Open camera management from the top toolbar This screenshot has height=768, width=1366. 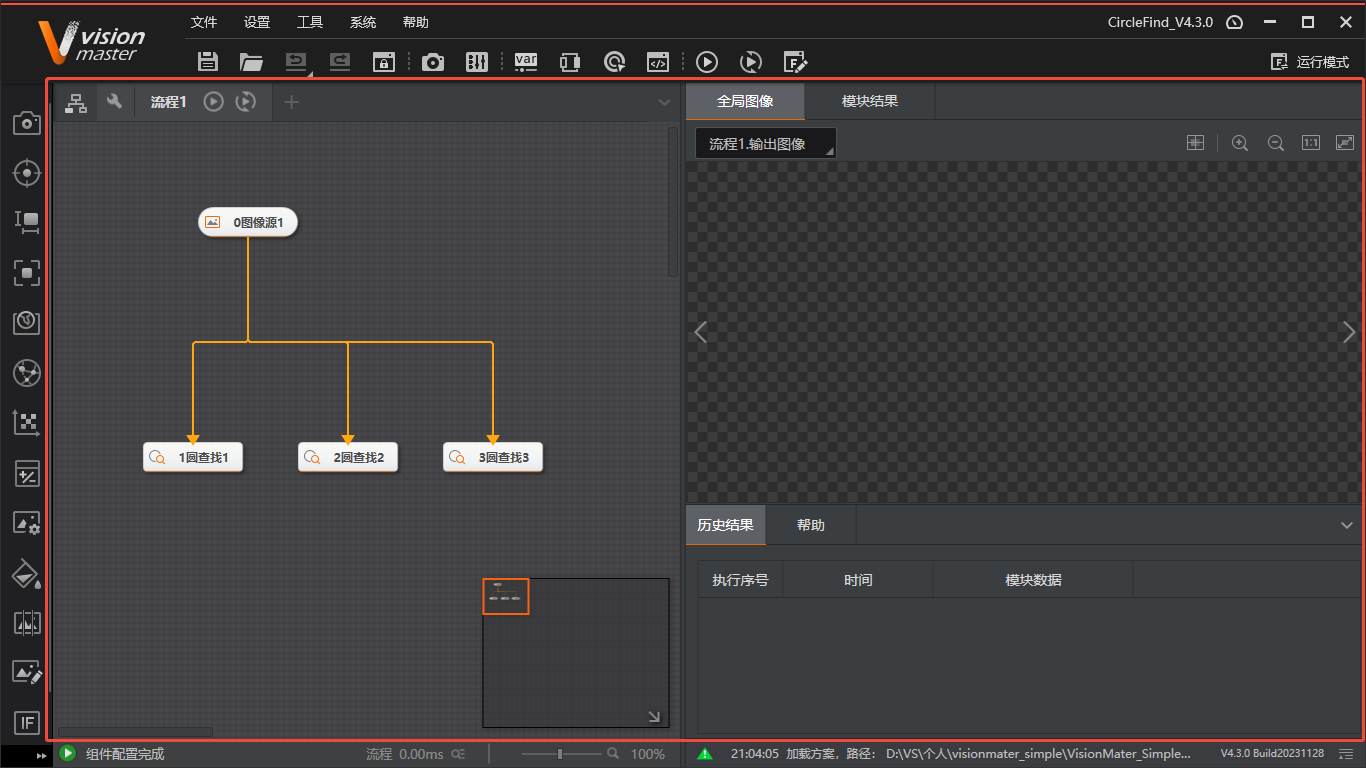[433, 62]
